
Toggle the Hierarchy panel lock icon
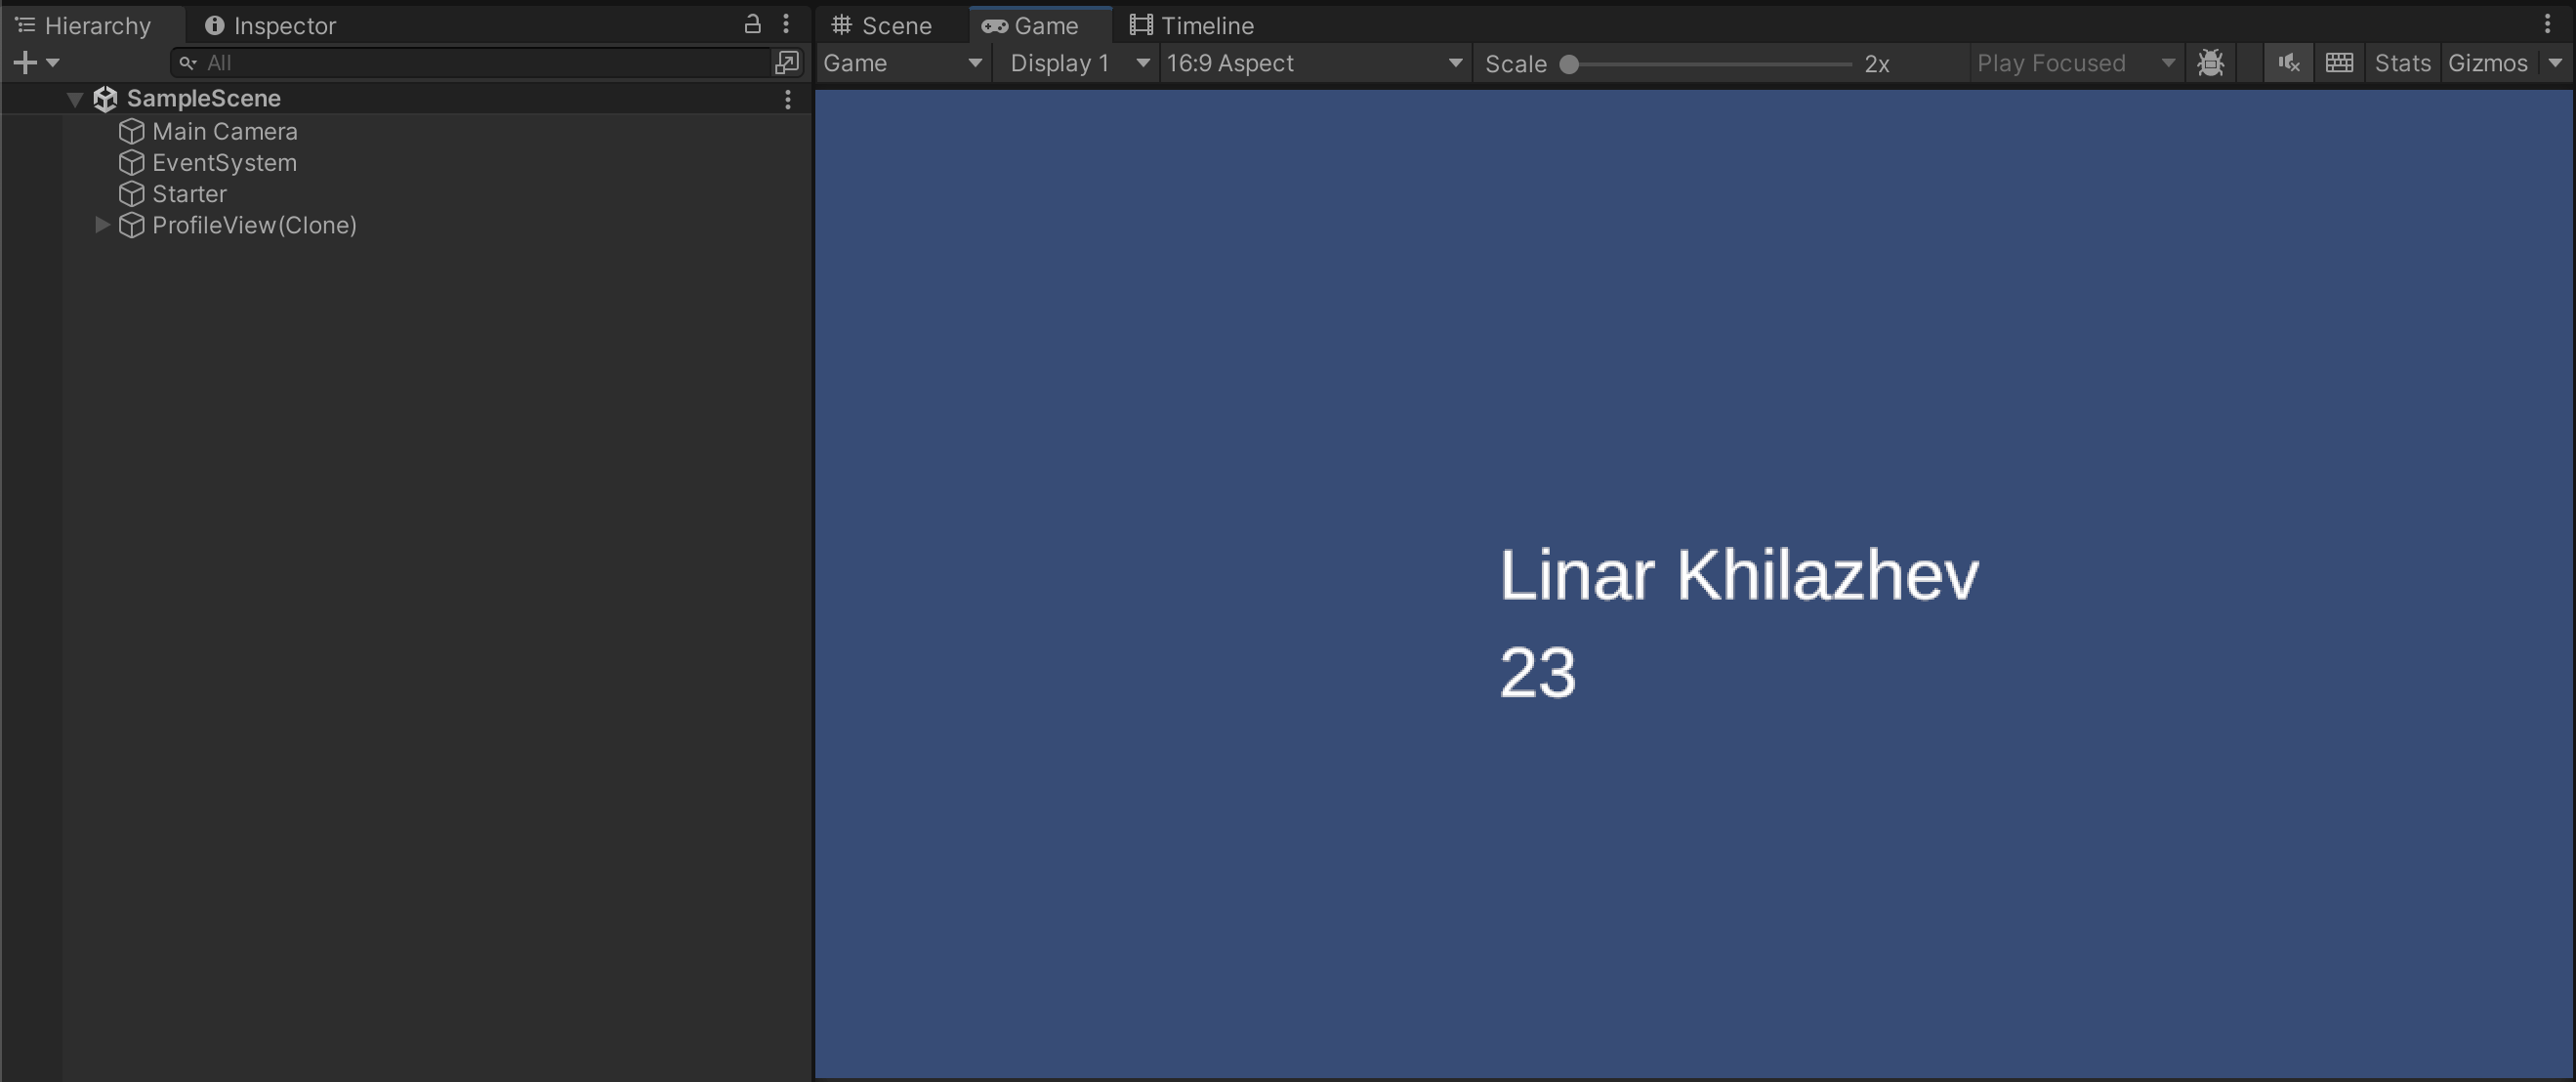pos(753,24)
